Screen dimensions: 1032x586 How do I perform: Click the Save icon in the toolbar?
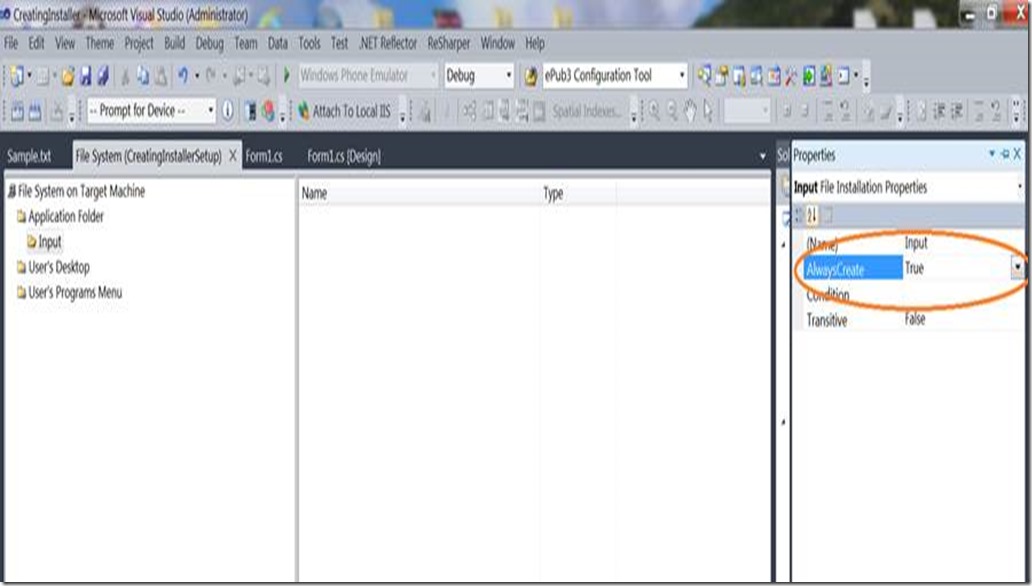click(87, 76)
